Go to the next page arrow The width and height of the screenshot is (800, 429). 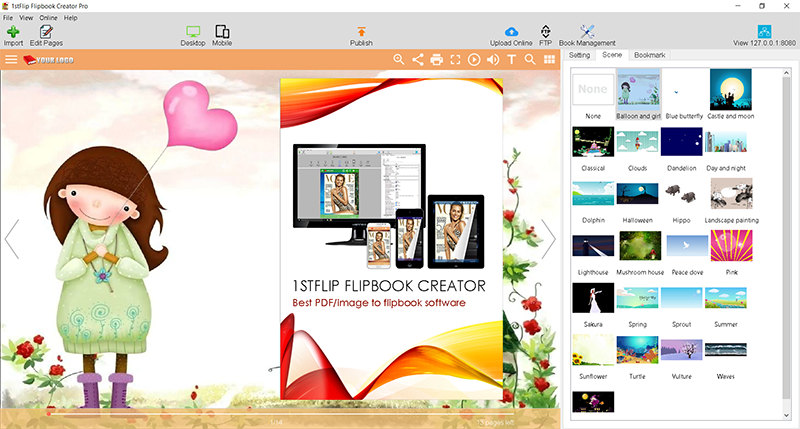point(548,239)
